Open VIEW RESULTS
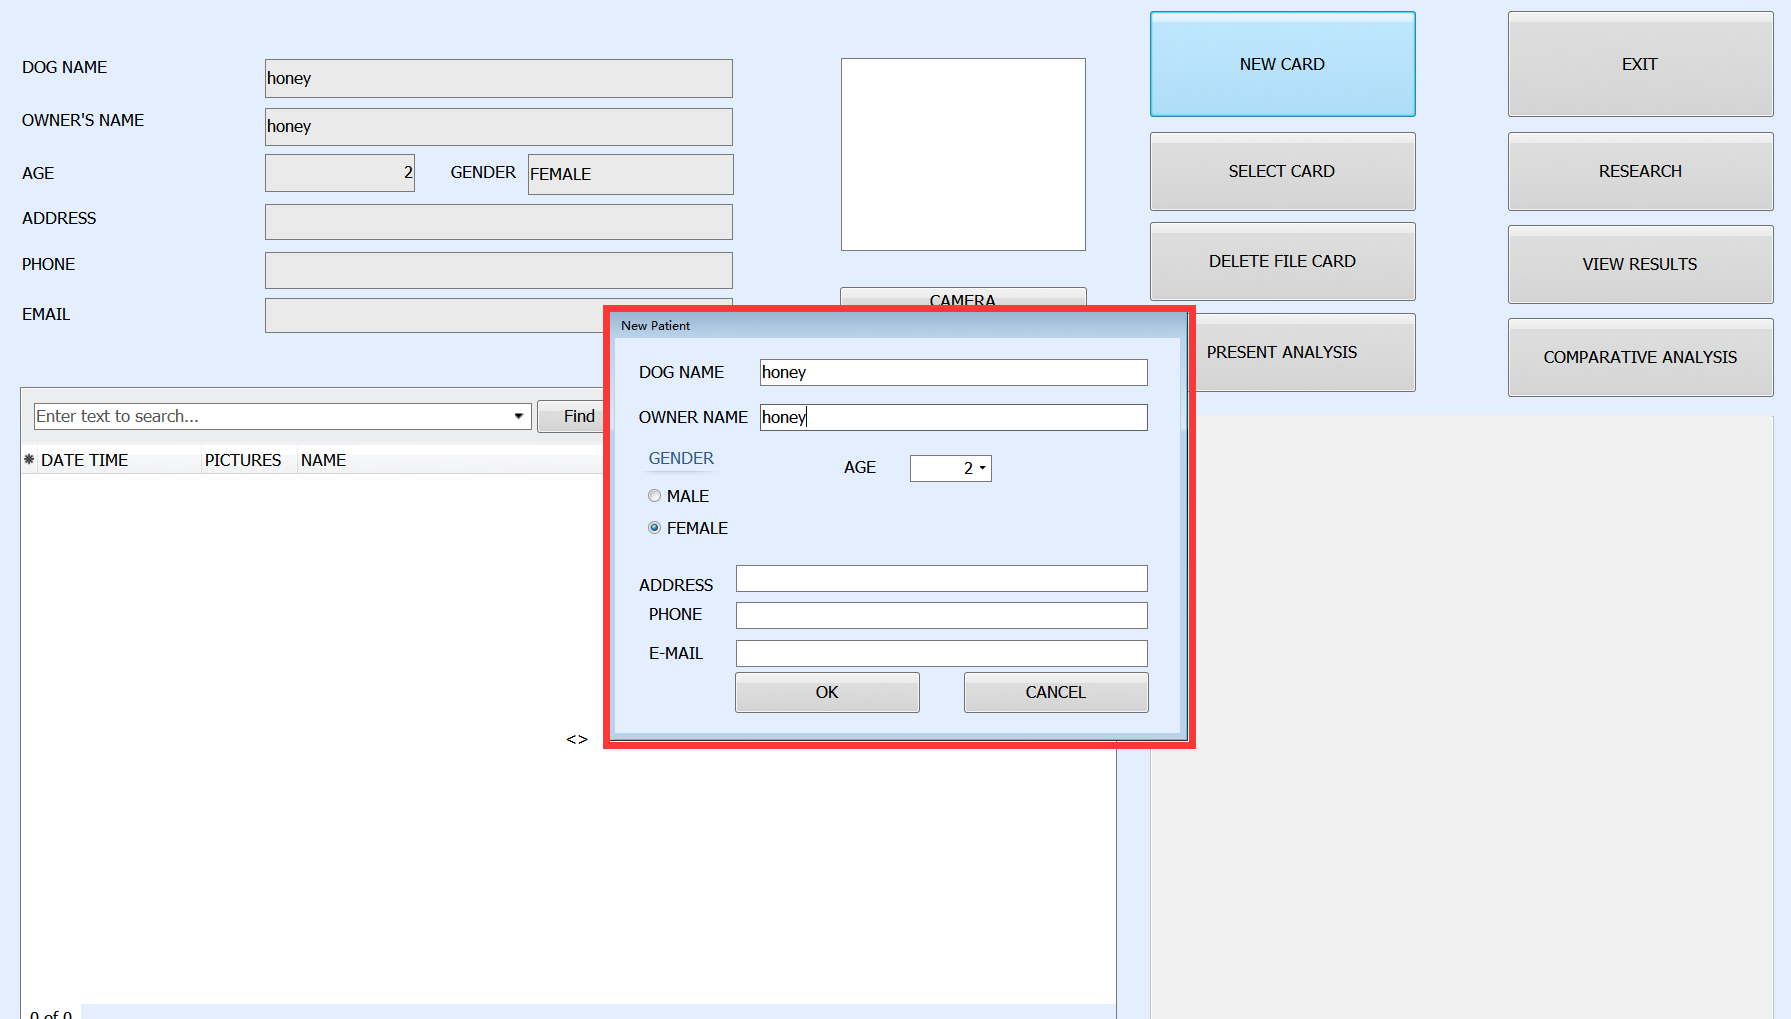Viewport: 1791px width, 1019px height. coord(1640,264)
